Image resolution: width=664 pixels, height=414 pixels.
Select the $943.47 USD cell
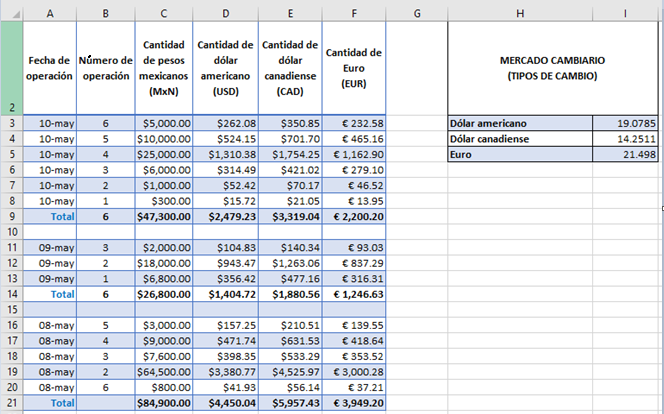pos(226,263)
